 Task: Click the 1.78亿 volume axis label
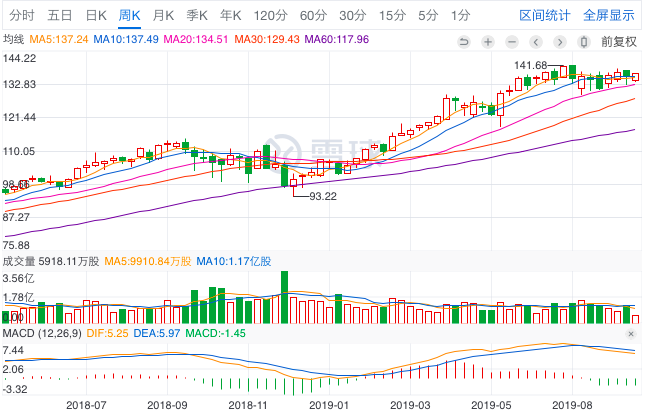tap(18, 297)
